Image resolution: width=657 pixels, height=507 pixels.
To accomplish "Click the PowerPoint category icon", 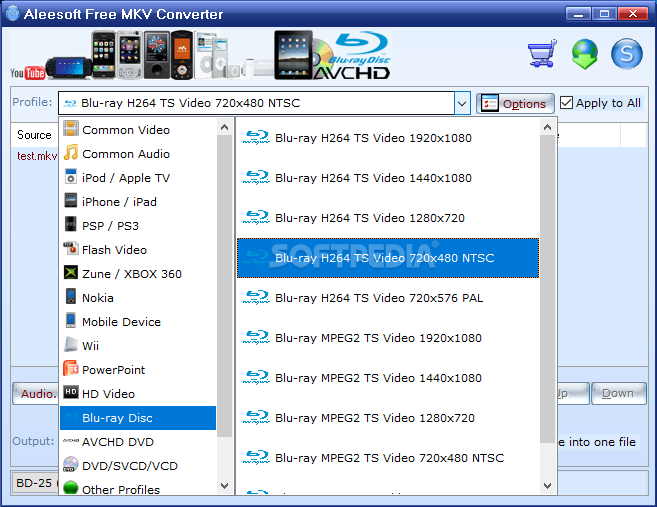I will pos(71,368).
